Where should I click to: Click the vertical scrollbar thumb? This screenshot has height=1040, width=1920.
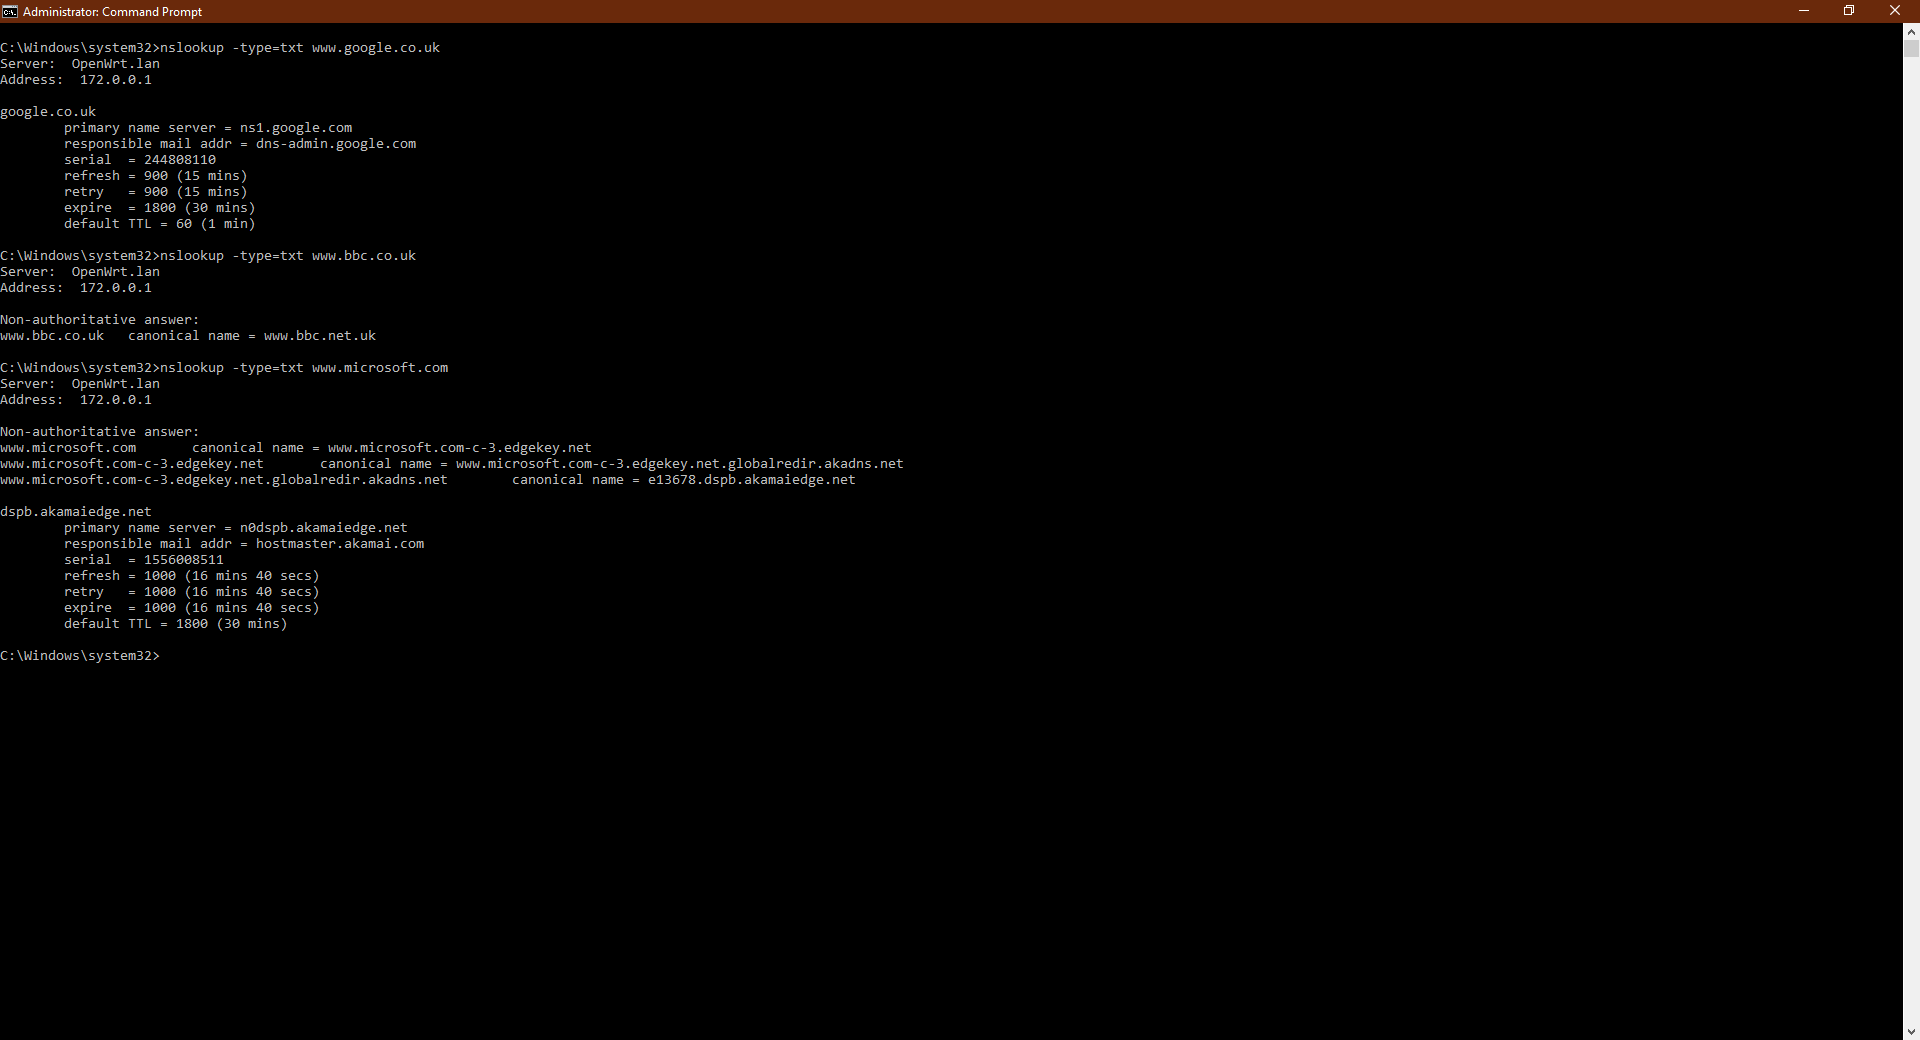tap(1911, 48)
